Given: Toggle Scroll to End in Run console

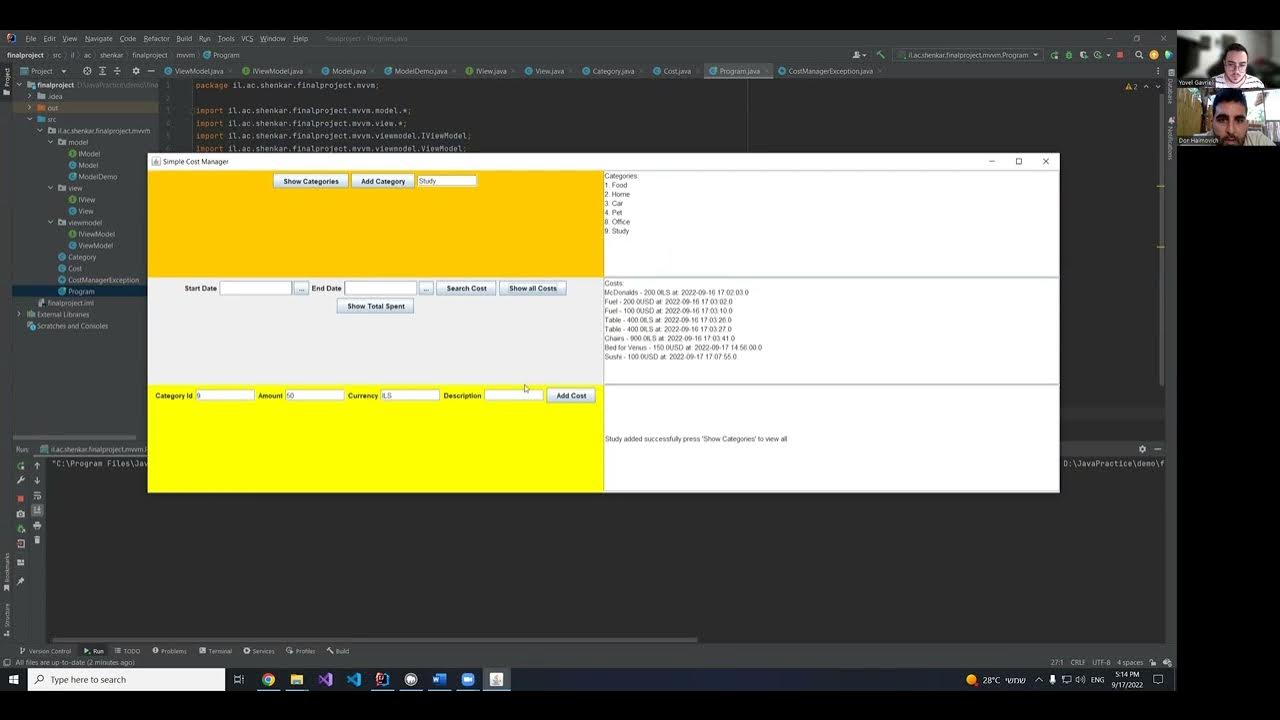Looking at the screenshot, I should point(37,510).
